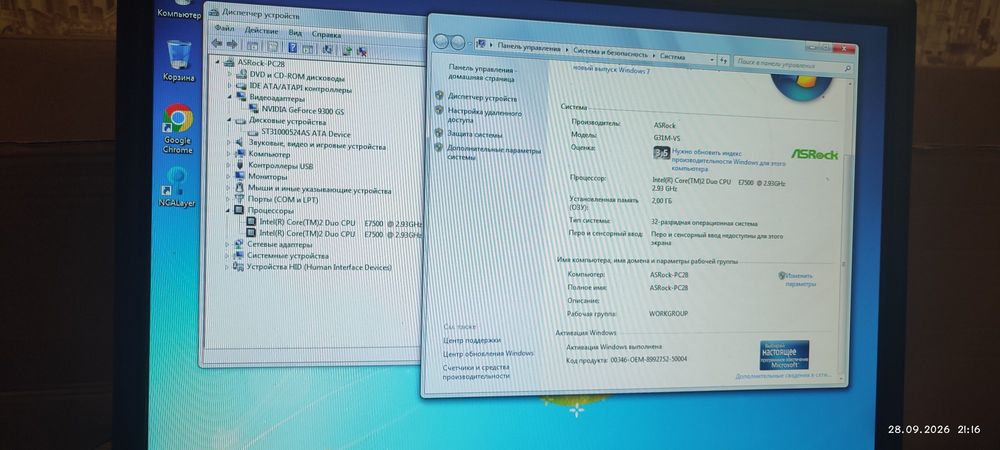Image resolution: width=1000 pixels, height=450 pixels.
Task: Click Forward button in System window
Action: pos(458,43)
